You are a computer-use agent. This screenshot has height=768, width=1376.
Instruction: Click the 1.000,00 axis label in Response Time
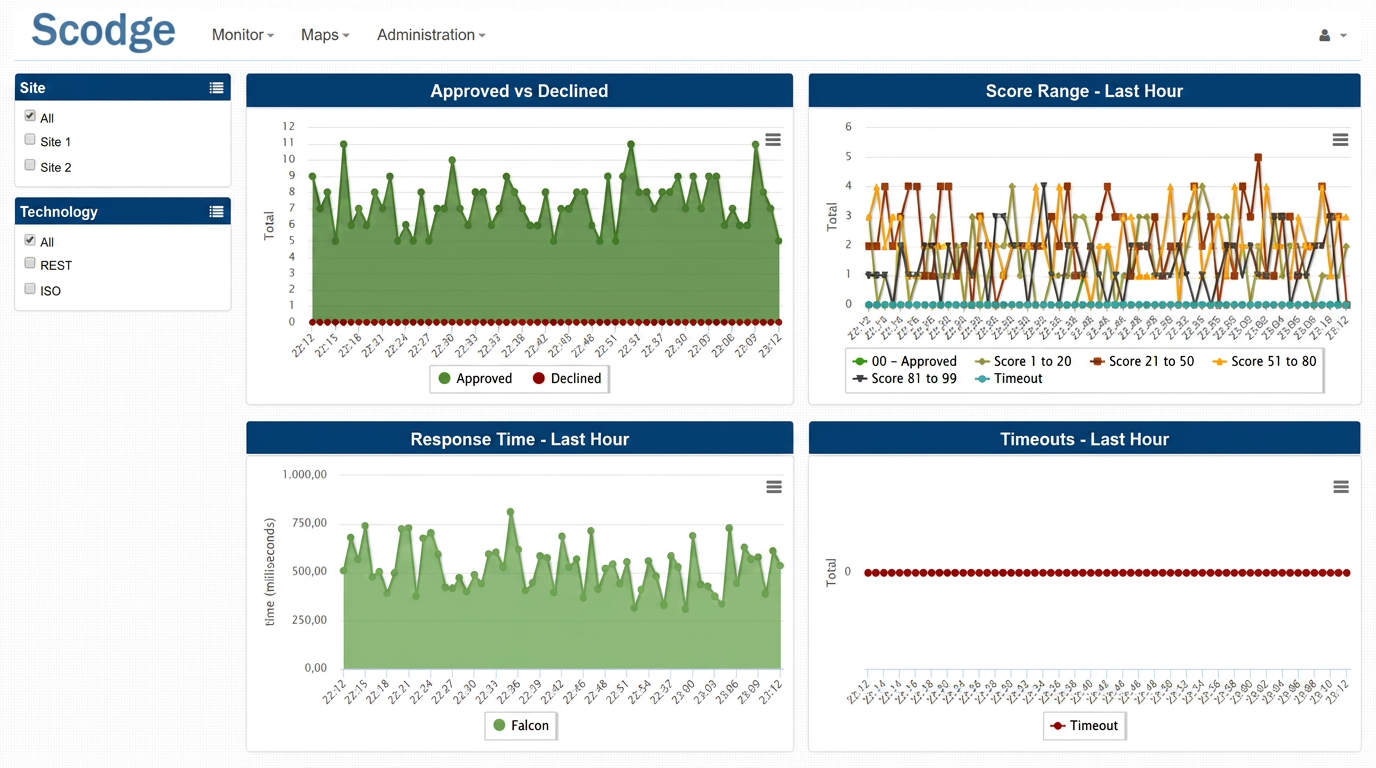[x=304, y=475]
